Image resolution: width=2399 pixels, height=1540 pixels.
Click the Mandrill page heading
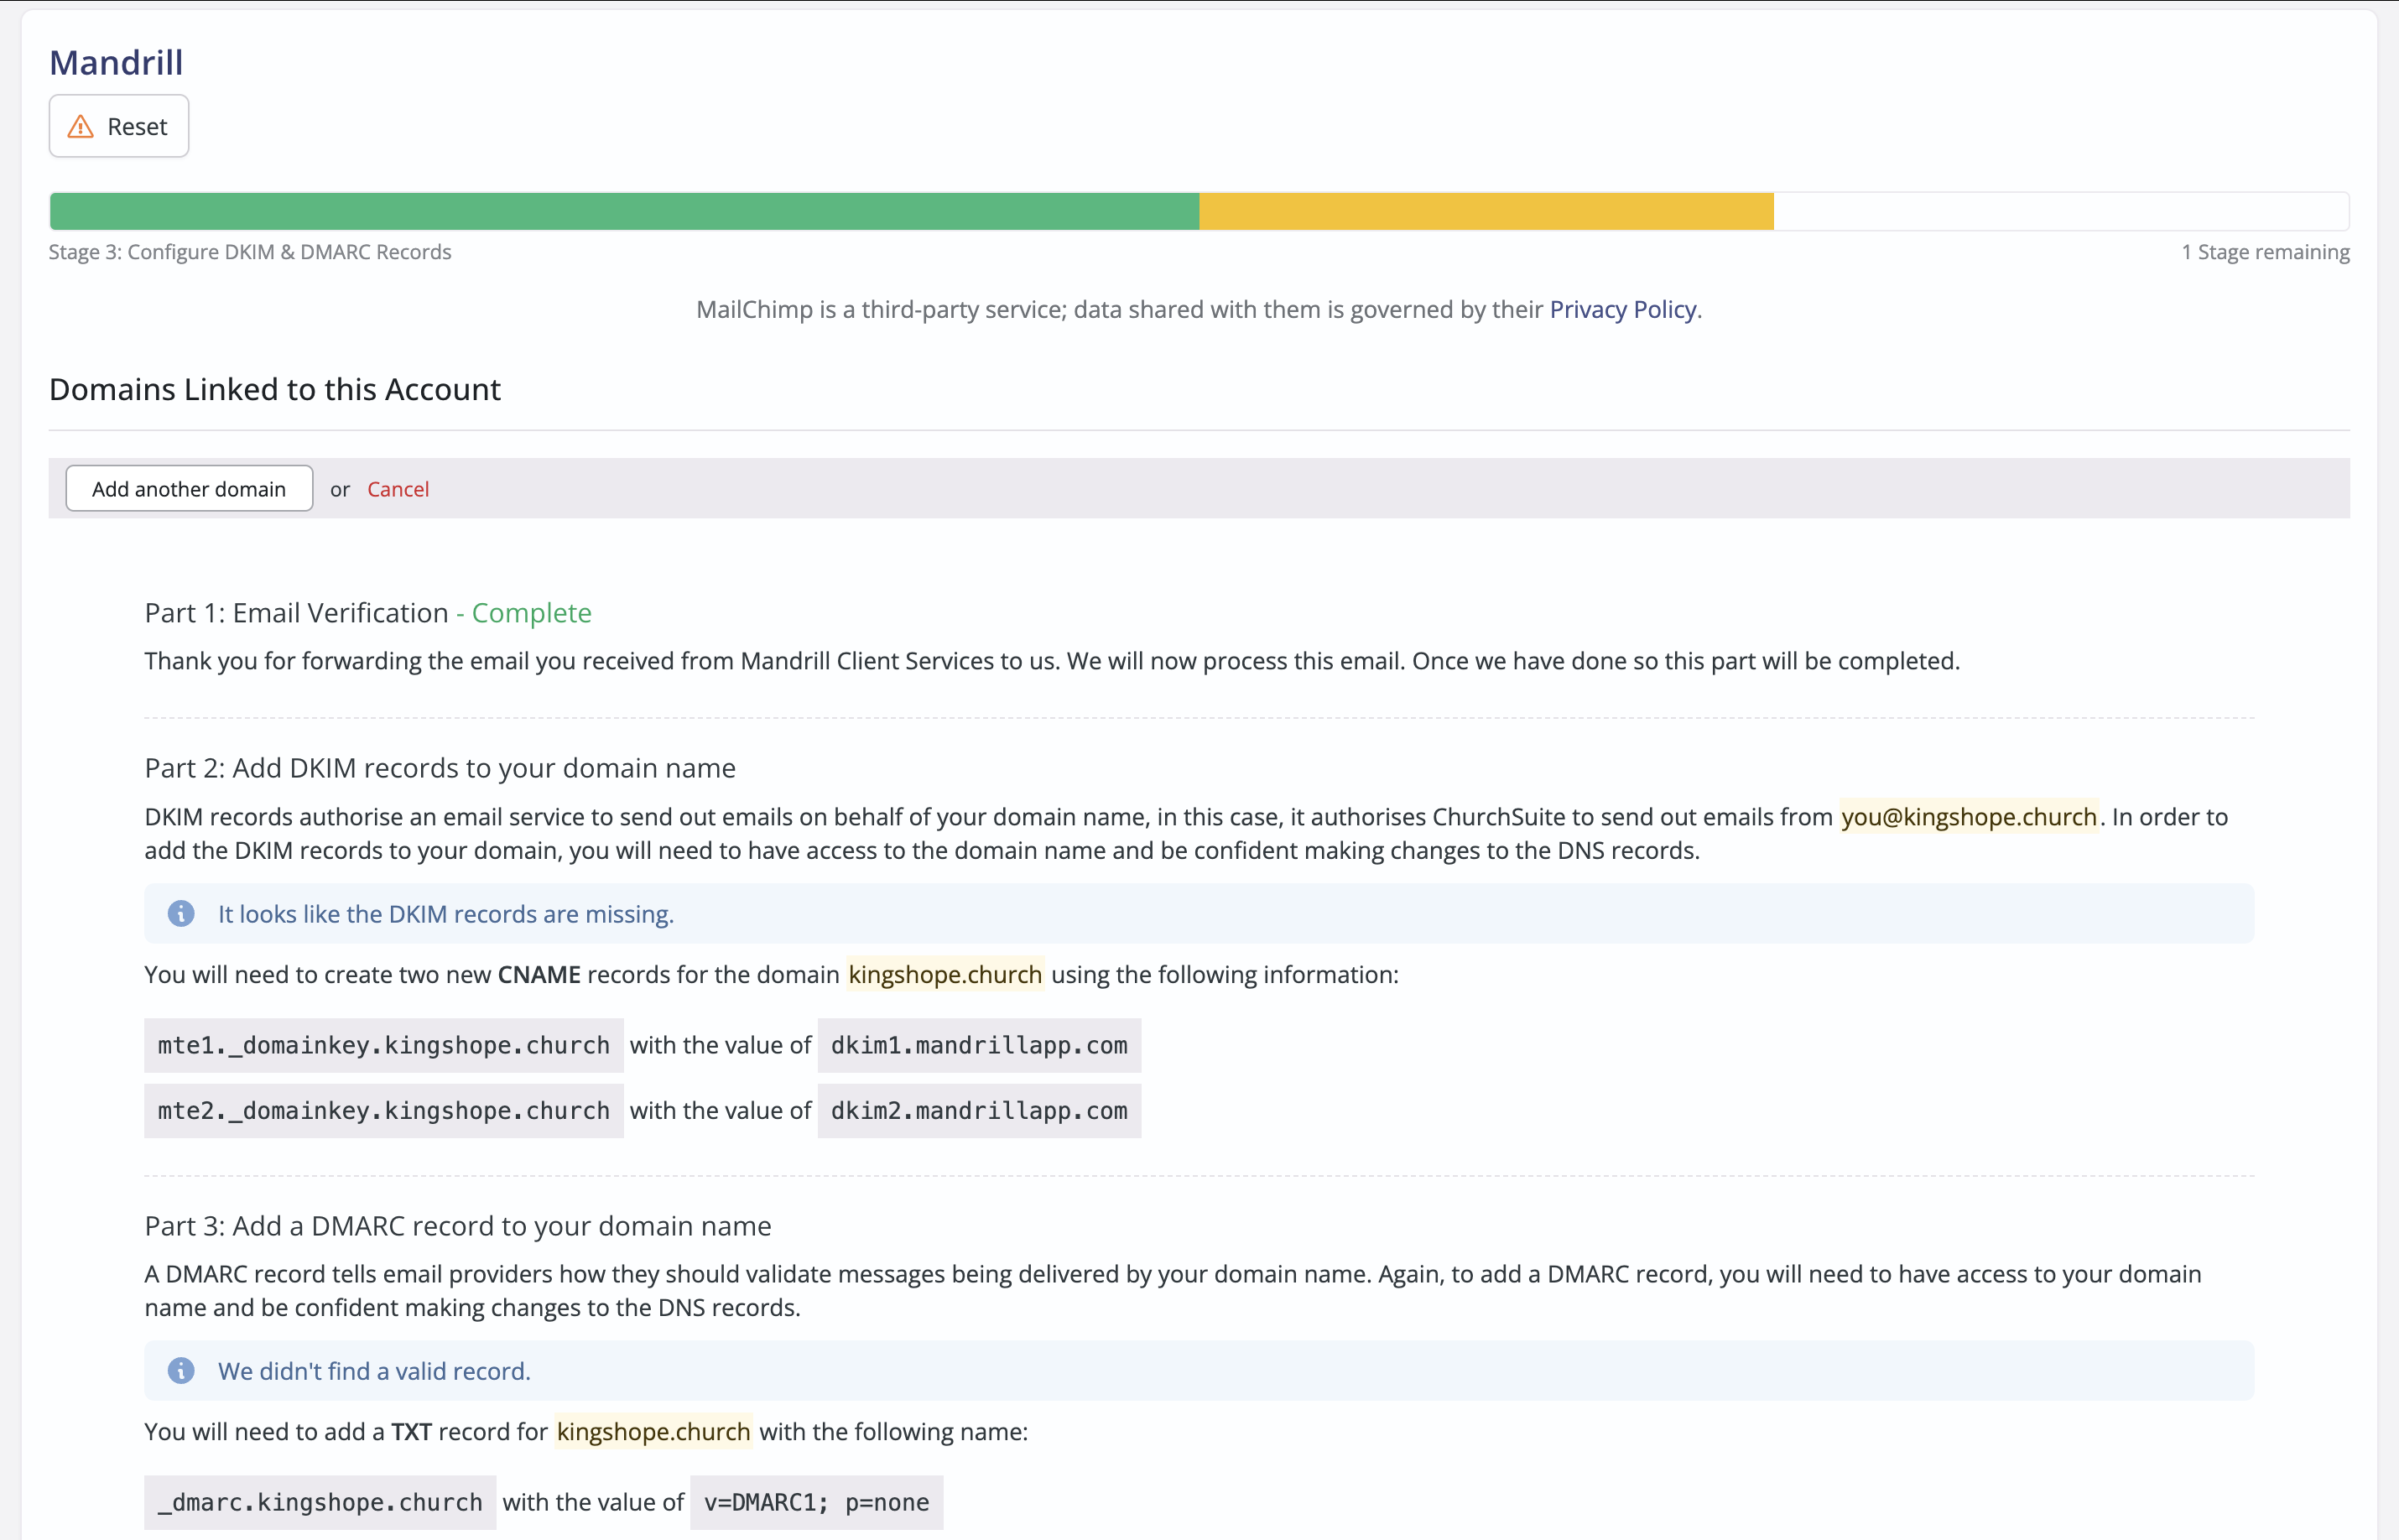116,62
